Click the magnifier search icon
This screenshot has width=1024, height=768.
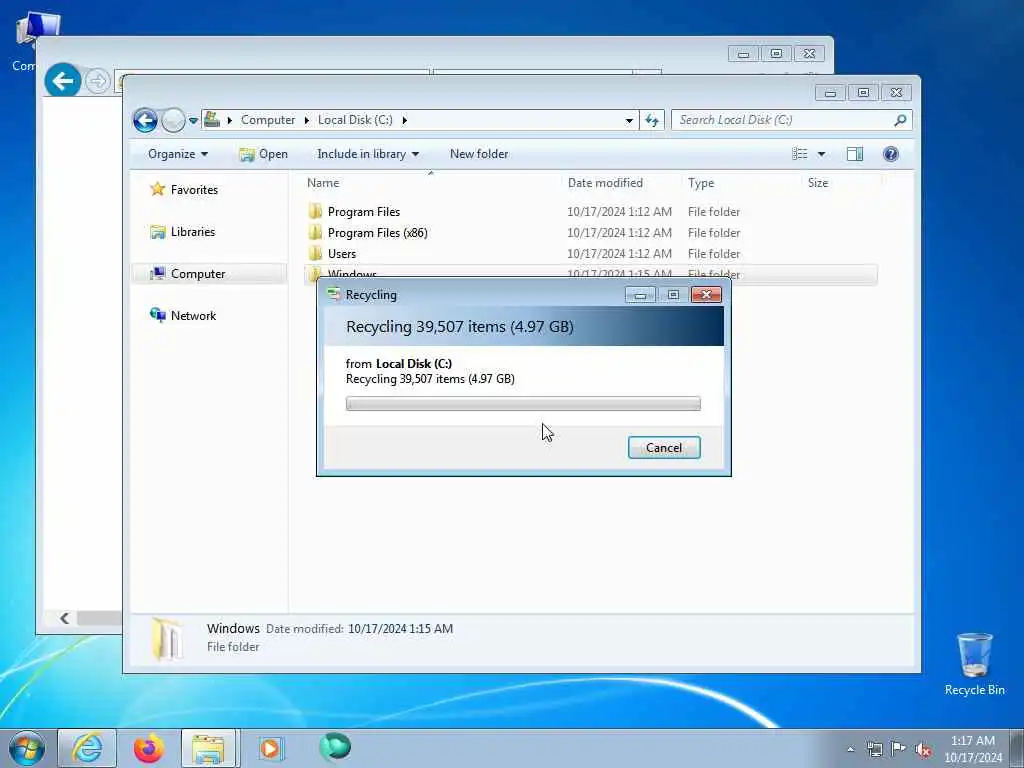(x=901, y=120)
